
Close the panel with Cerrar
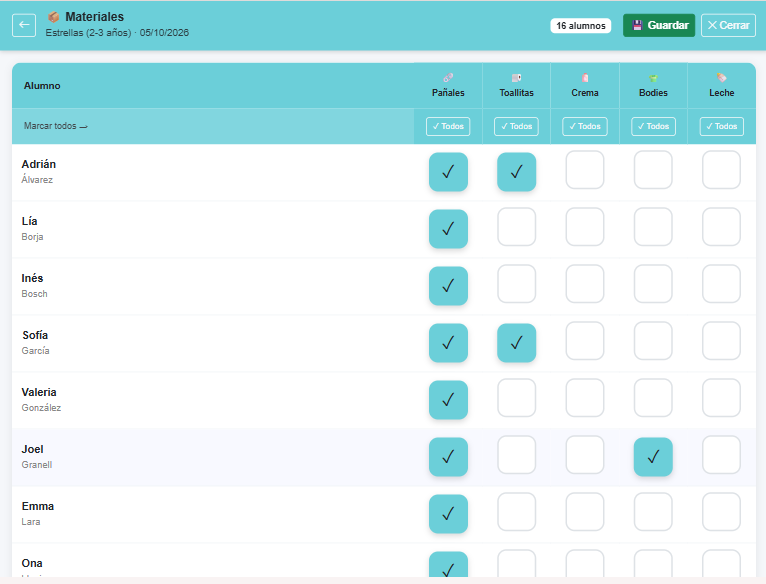[728, 25]
